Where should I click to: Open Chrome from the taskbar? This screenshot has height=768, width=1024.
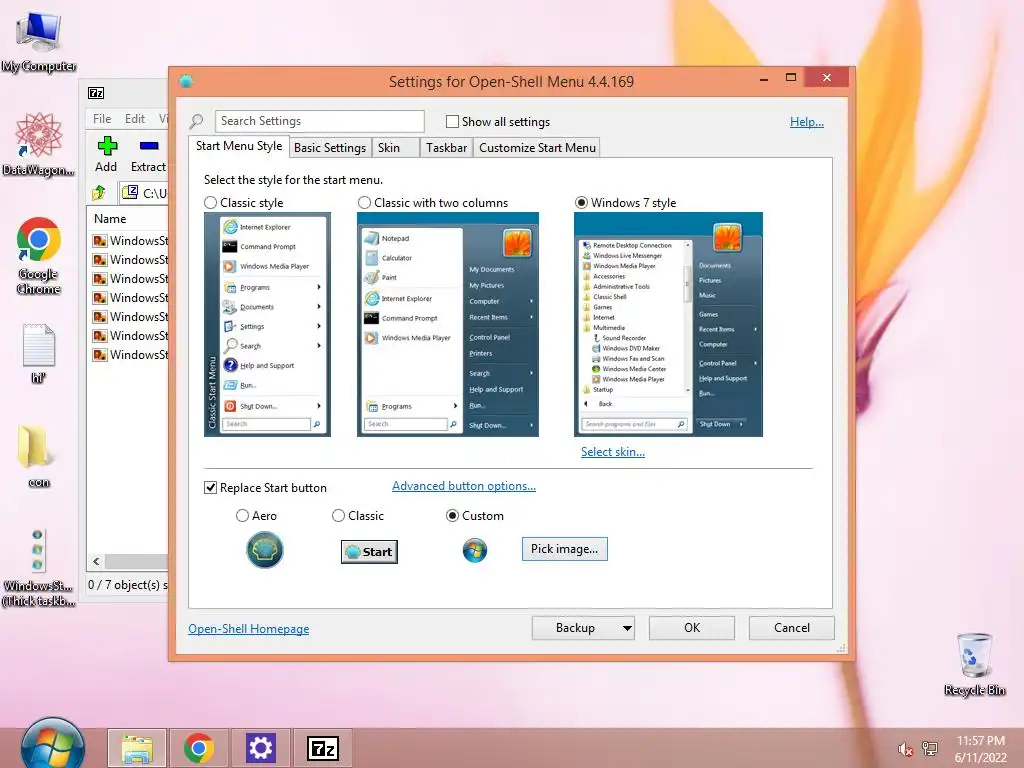pos(199,748)
